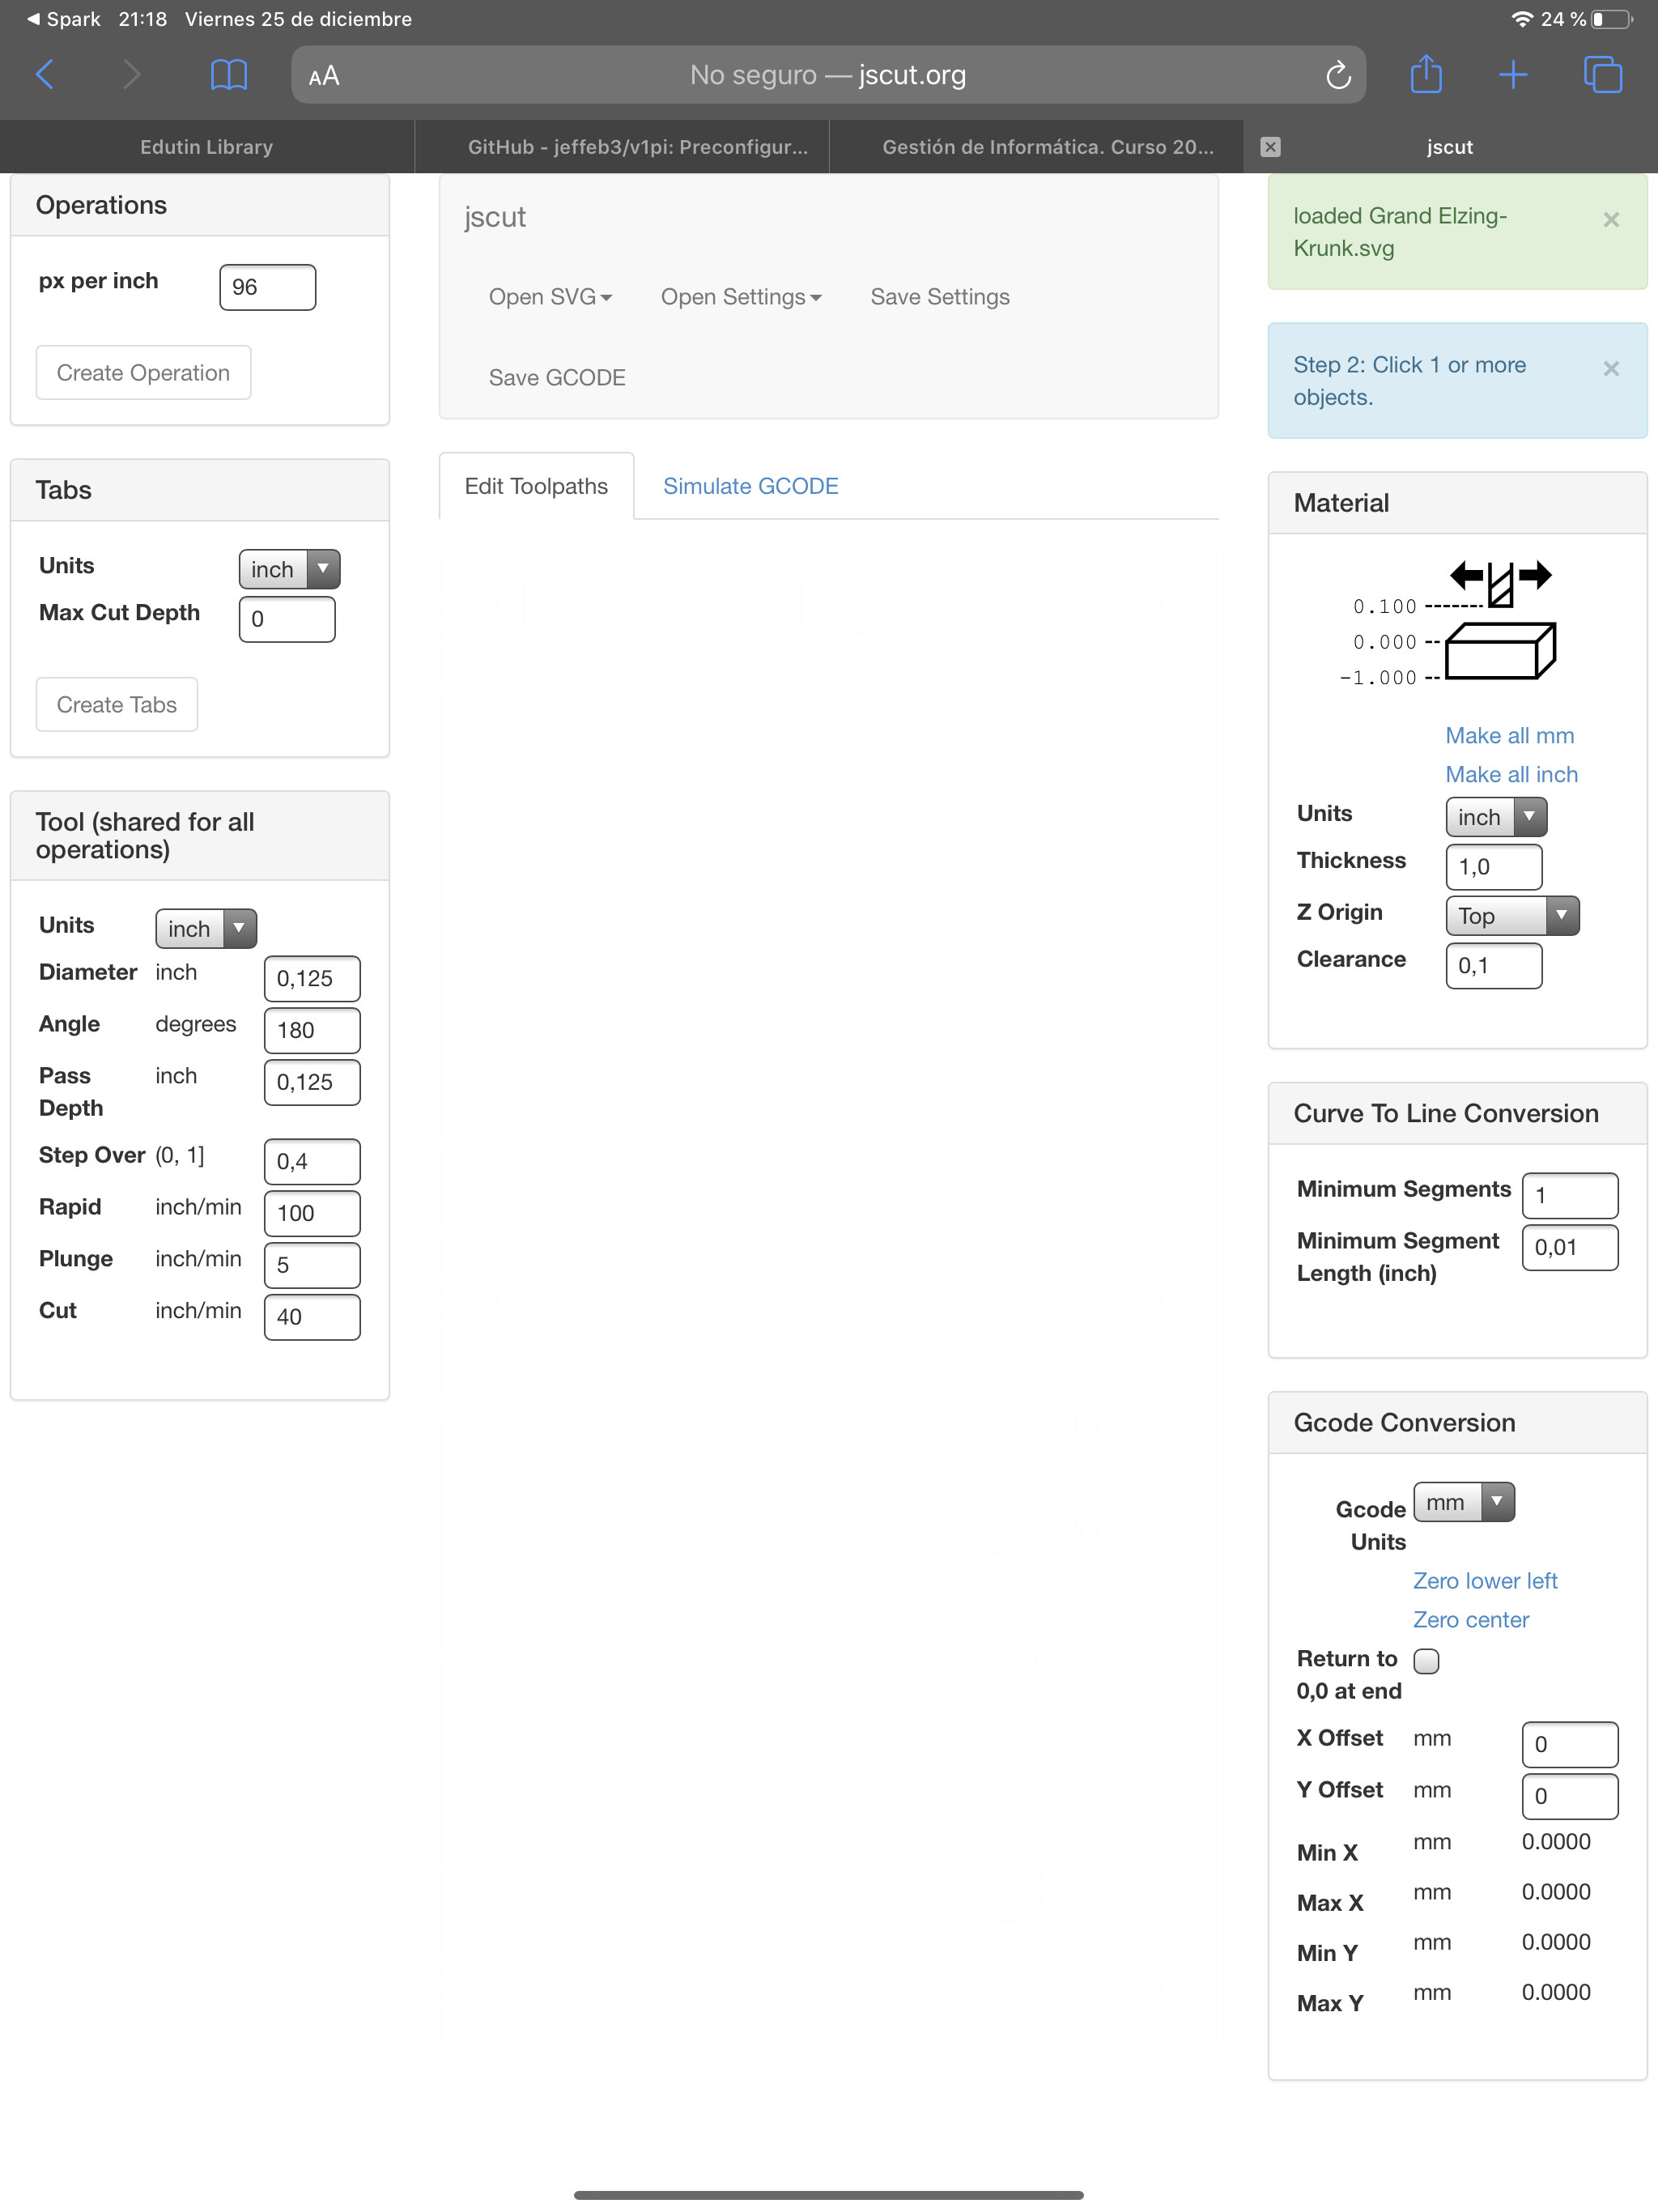This screenshot has width=1658, height=2212.
Task: Focus the Y Offset field
Action: tap(1570, 1797)
